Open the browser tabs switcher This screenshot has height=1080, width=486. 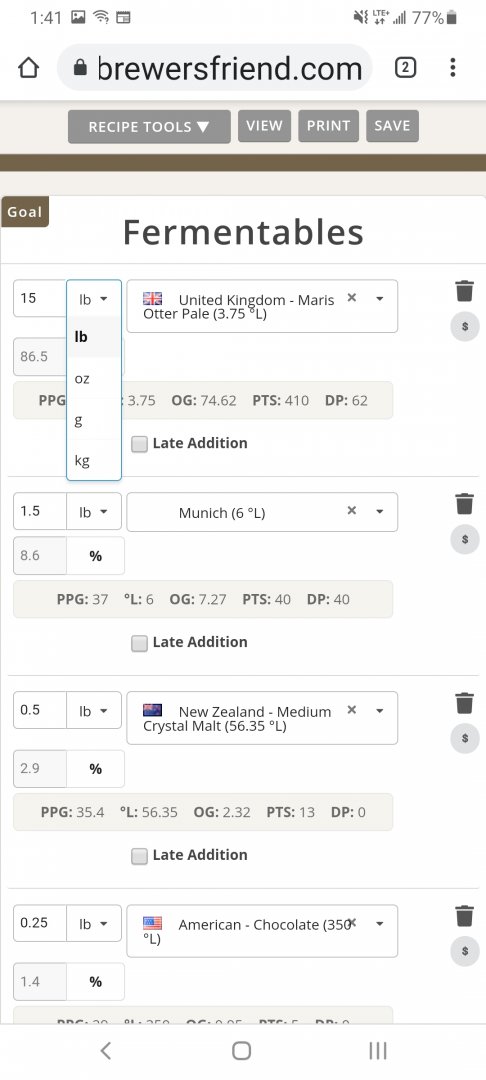pos(405,68)
